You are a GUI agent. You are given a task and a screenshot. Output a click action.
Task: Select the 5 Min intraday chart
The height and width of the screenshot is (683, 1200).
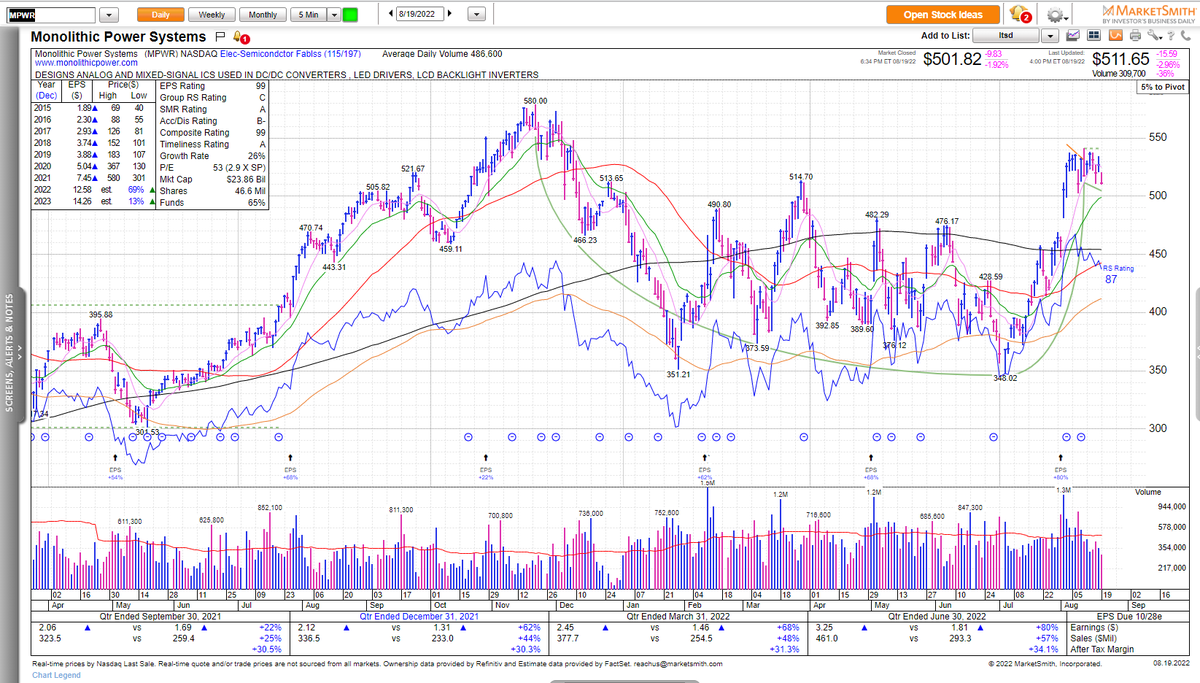[x=308, y=15]
